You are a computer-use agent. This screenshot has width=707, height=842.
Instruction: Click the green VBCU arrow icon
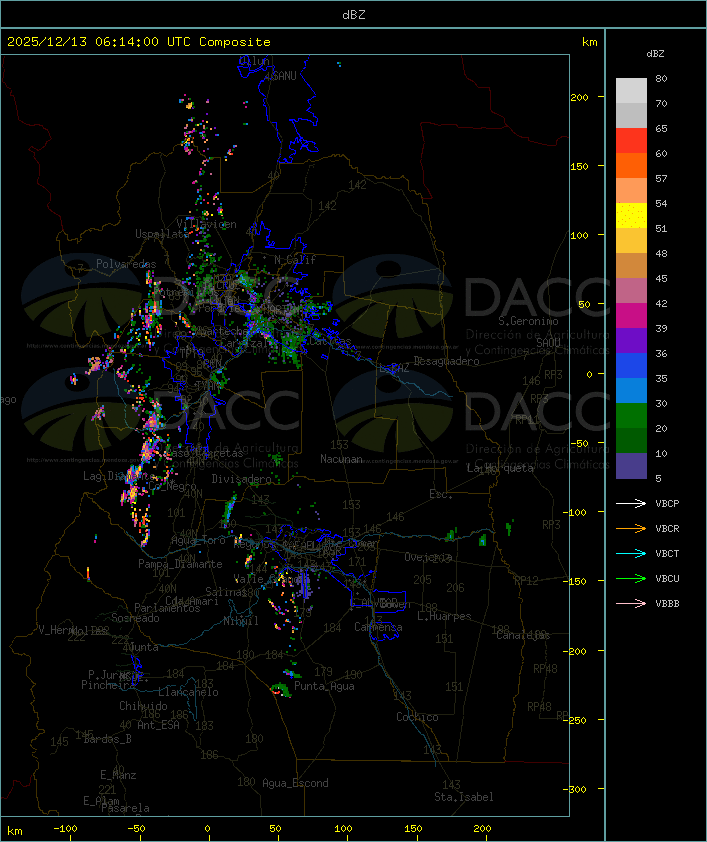click(x=631, y=578)
